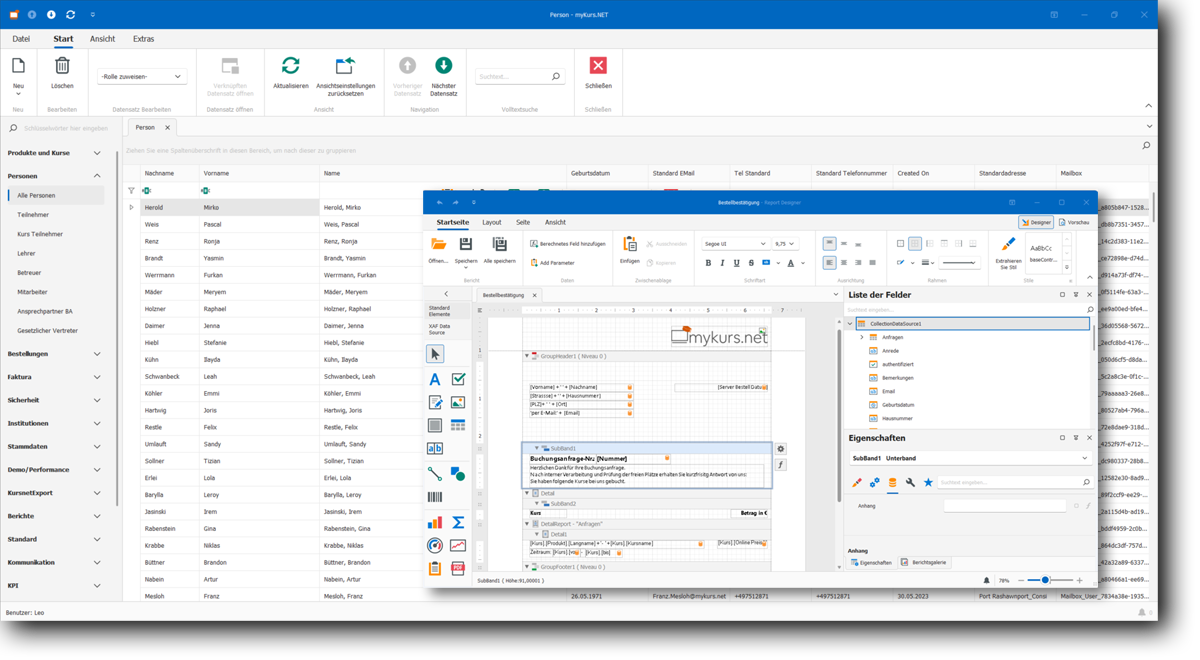Open Berichtsgalerie panel tab
This screenshot has width=1200, height=660.
point(924,562)
